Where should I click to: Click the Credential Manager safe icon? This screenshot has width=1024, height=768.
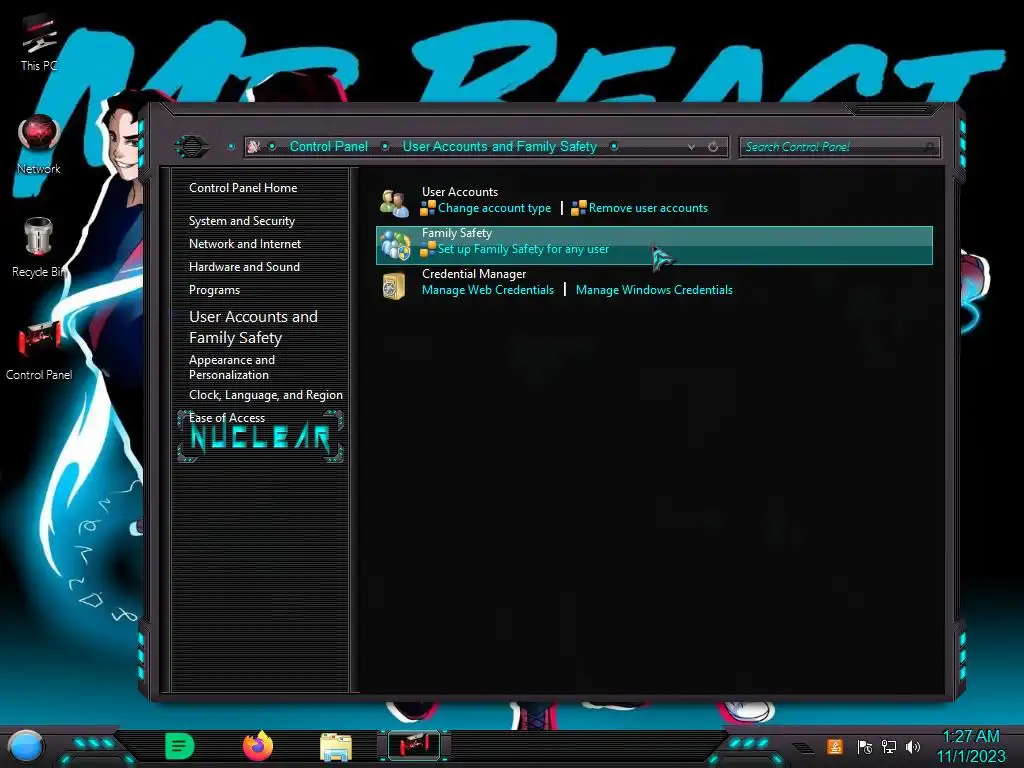(x=394, y=286)
